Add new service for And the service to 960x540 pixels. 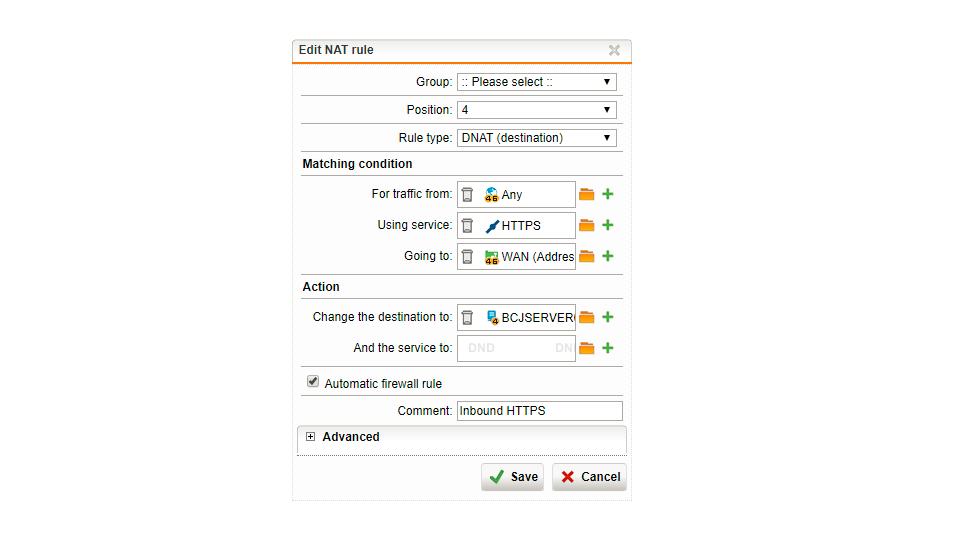(x=607, y=348)
